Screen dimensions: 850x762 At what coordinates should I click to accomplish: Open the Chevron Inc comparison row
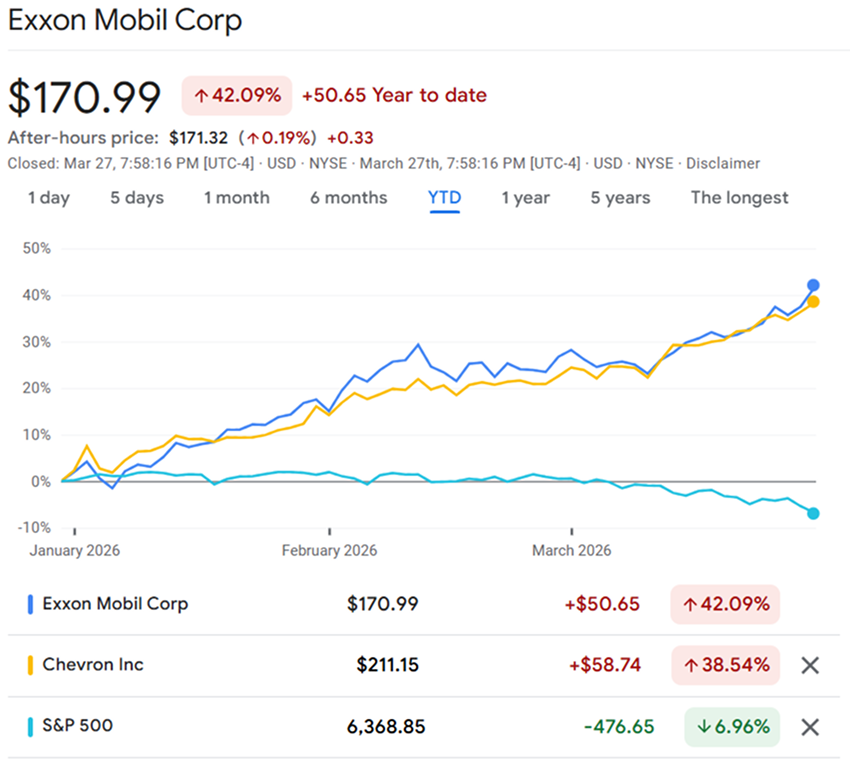point(93,665)
